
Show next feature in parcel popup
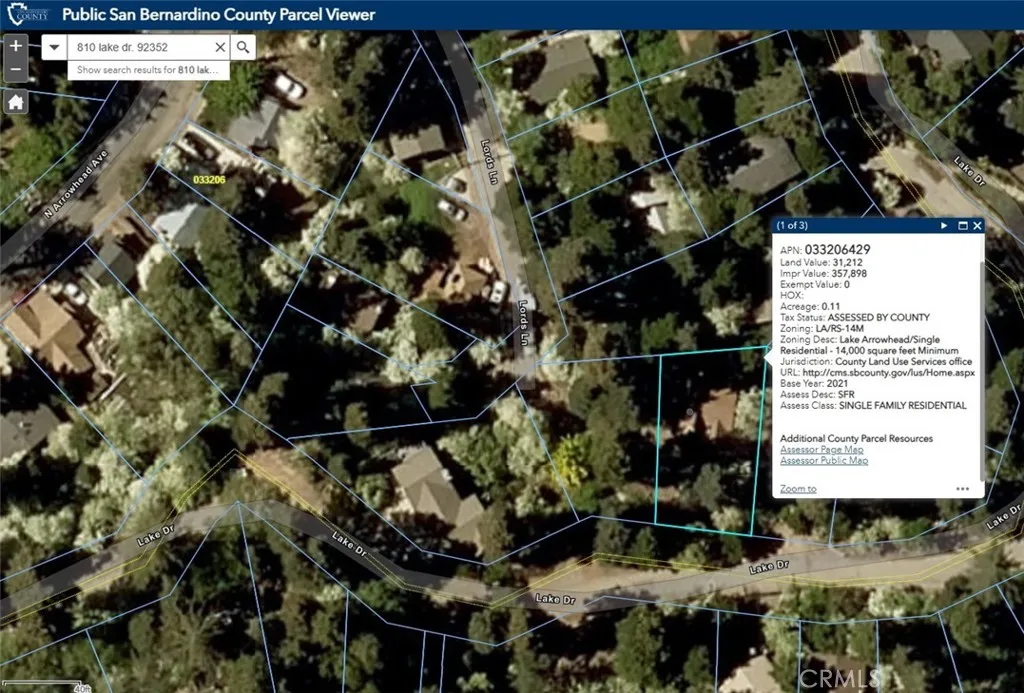click(x=944, y=226)
